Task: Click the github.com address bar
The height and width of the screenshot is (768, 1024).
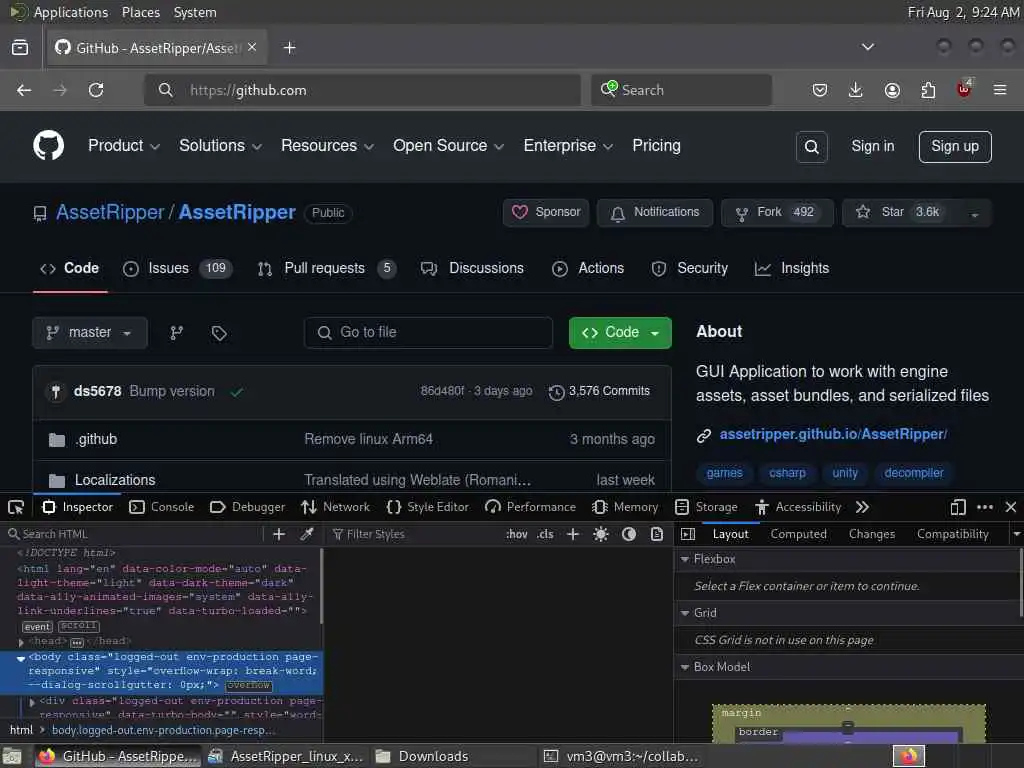Action: (x=362, y=90)
